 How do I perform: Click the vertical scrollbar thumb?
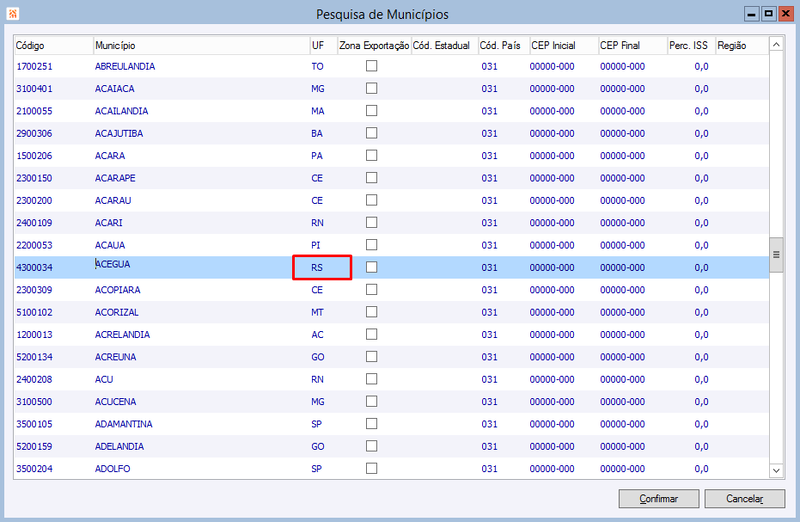click(776, 255)
